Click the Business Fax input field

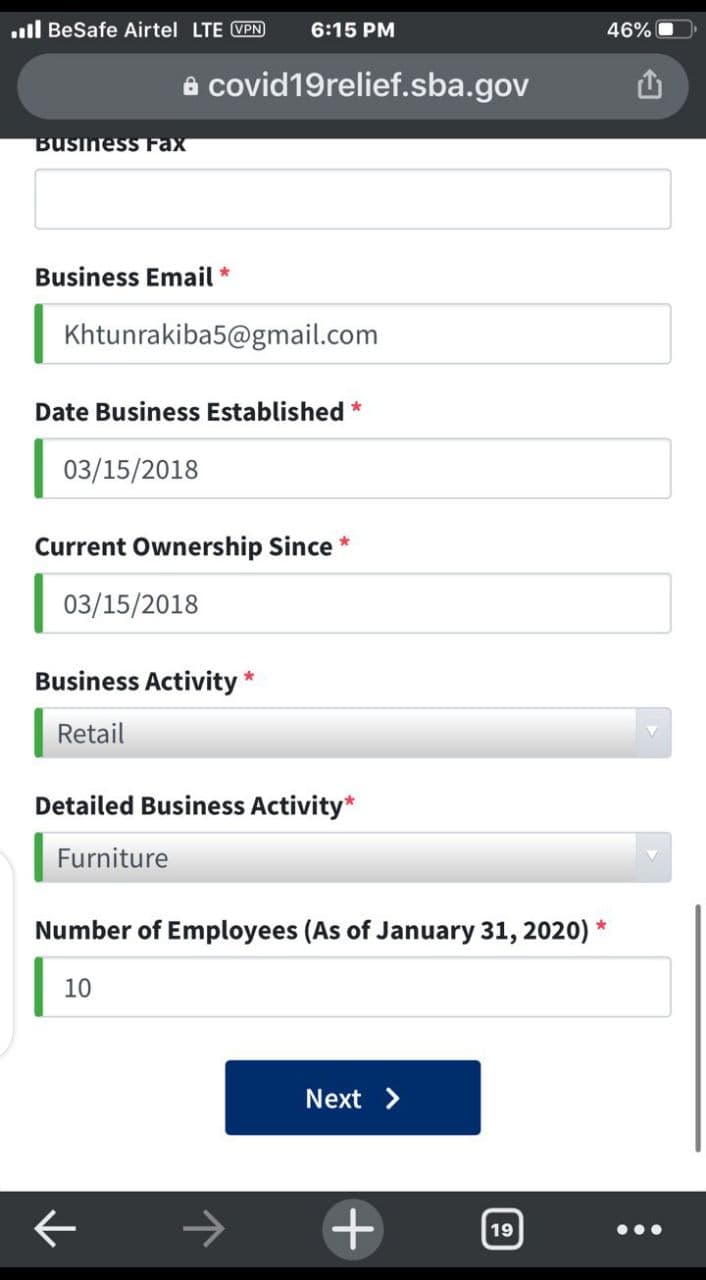point(352,199)
